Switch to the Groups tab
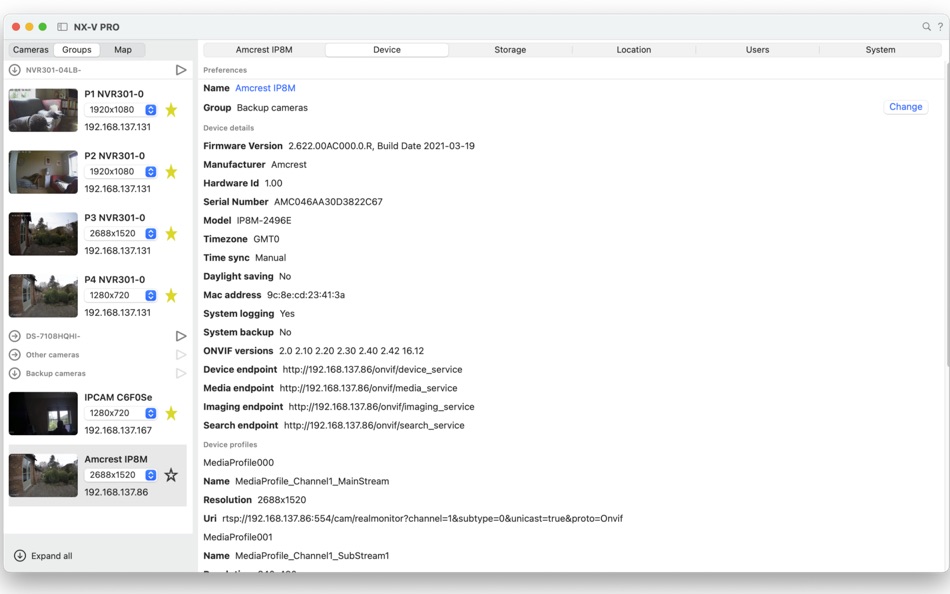 (76, 50)
